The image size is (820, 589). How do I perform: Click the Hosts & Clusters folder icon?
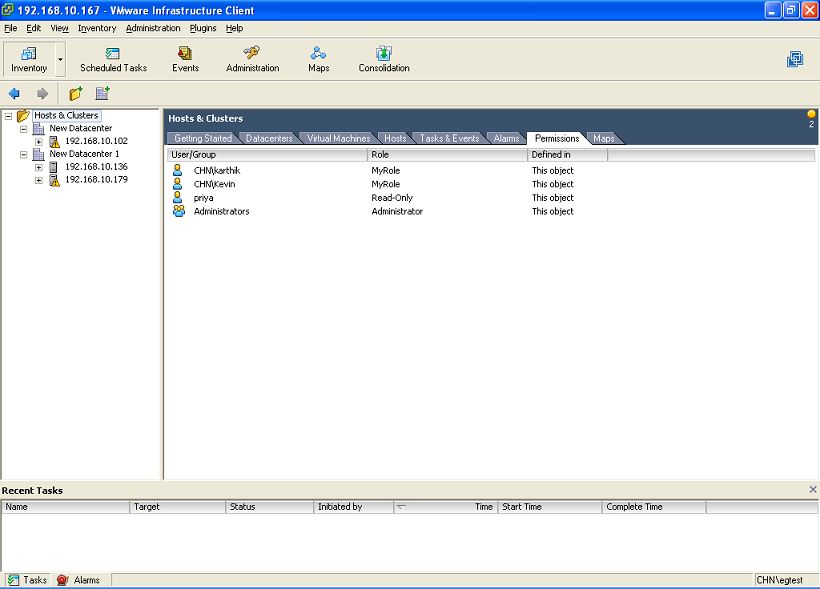23,116
